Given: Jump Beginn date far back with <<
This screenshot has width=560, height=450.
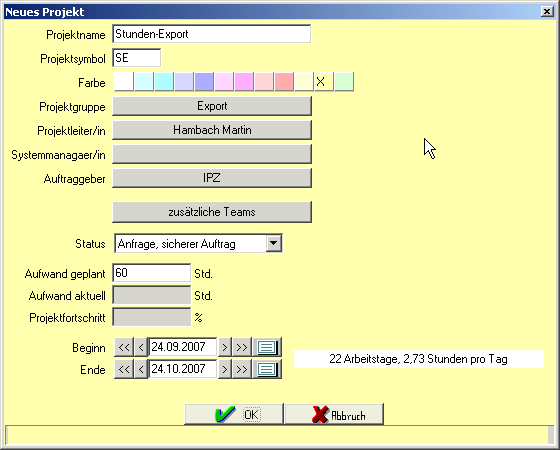Looking at the screenshot, I should pyautogui.click(x=124, y=347).
